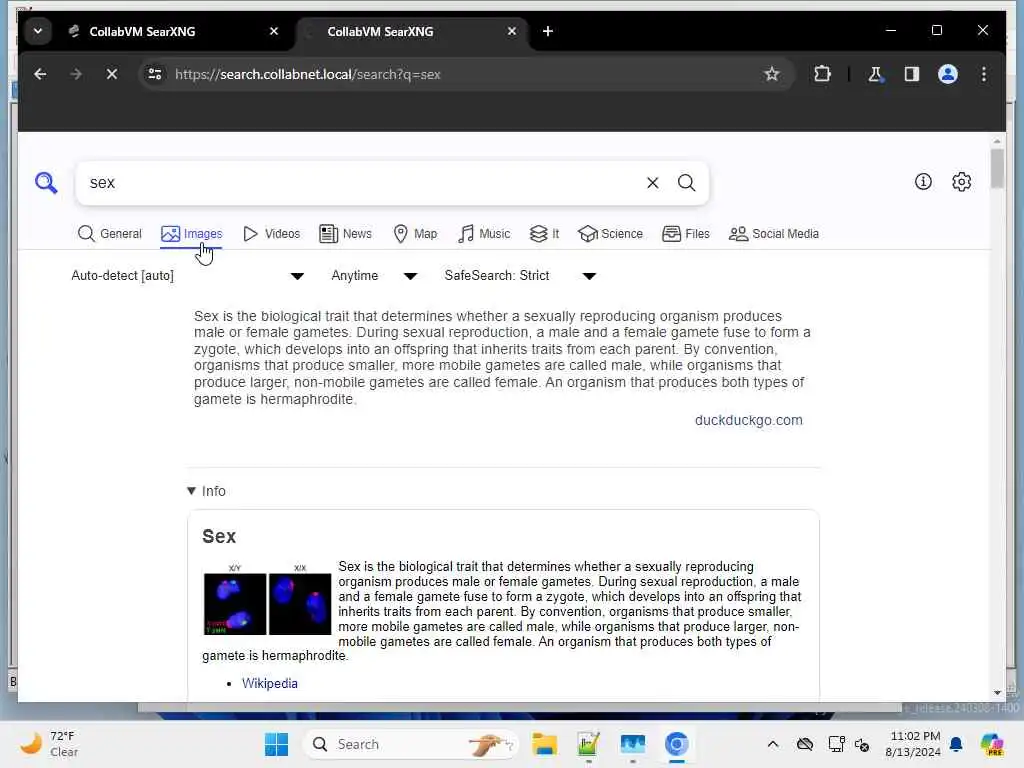This screenshot has width=1024, height=768.
Task: Open the Anytime time range dropdown
Action: click(x=374, y=276)
